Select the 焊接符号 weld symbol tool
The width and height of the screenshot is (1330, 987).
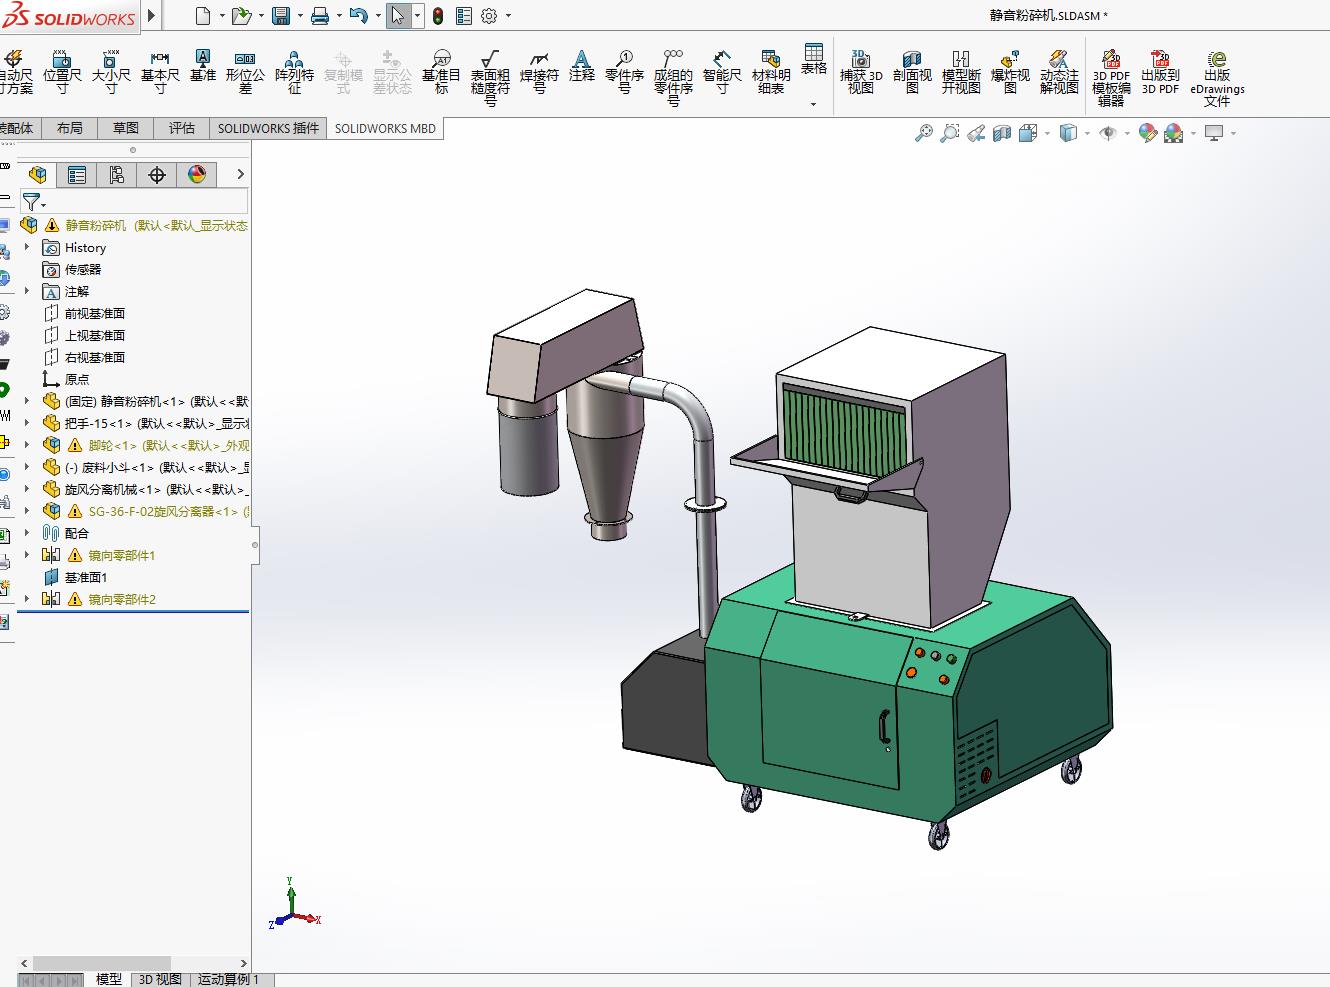pyautogui.click(x=539, y=72)
